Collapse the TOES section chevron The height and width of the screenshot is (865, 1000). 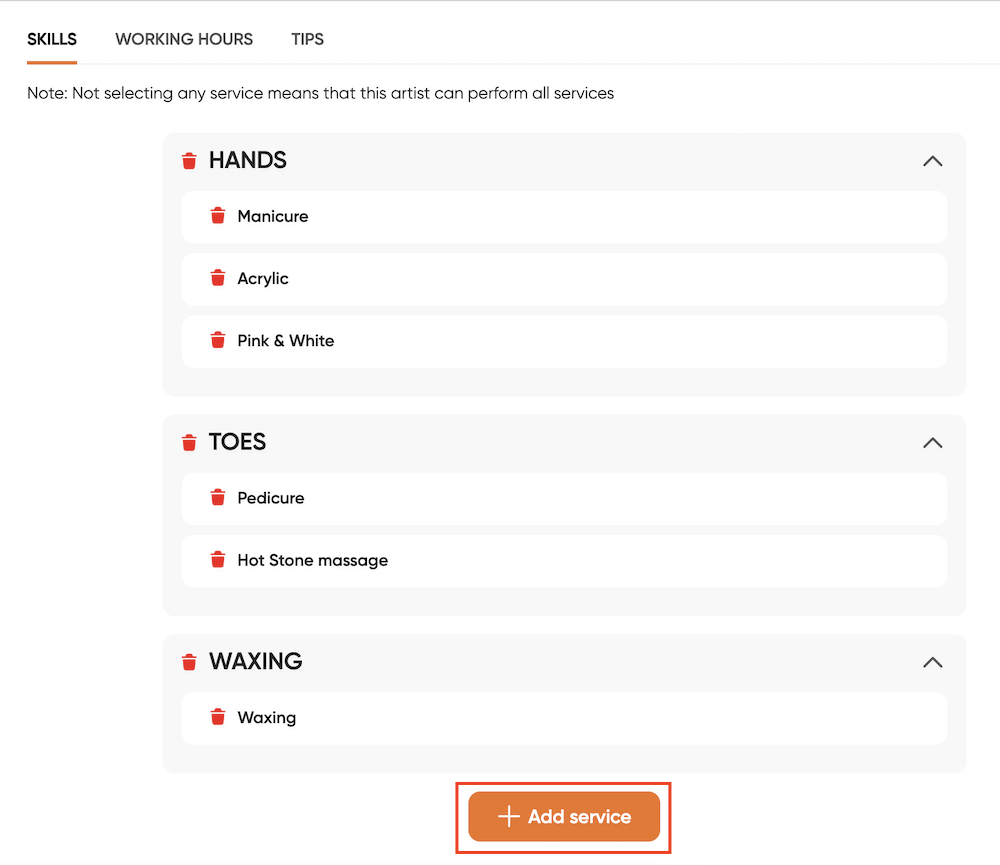point(932,443)
